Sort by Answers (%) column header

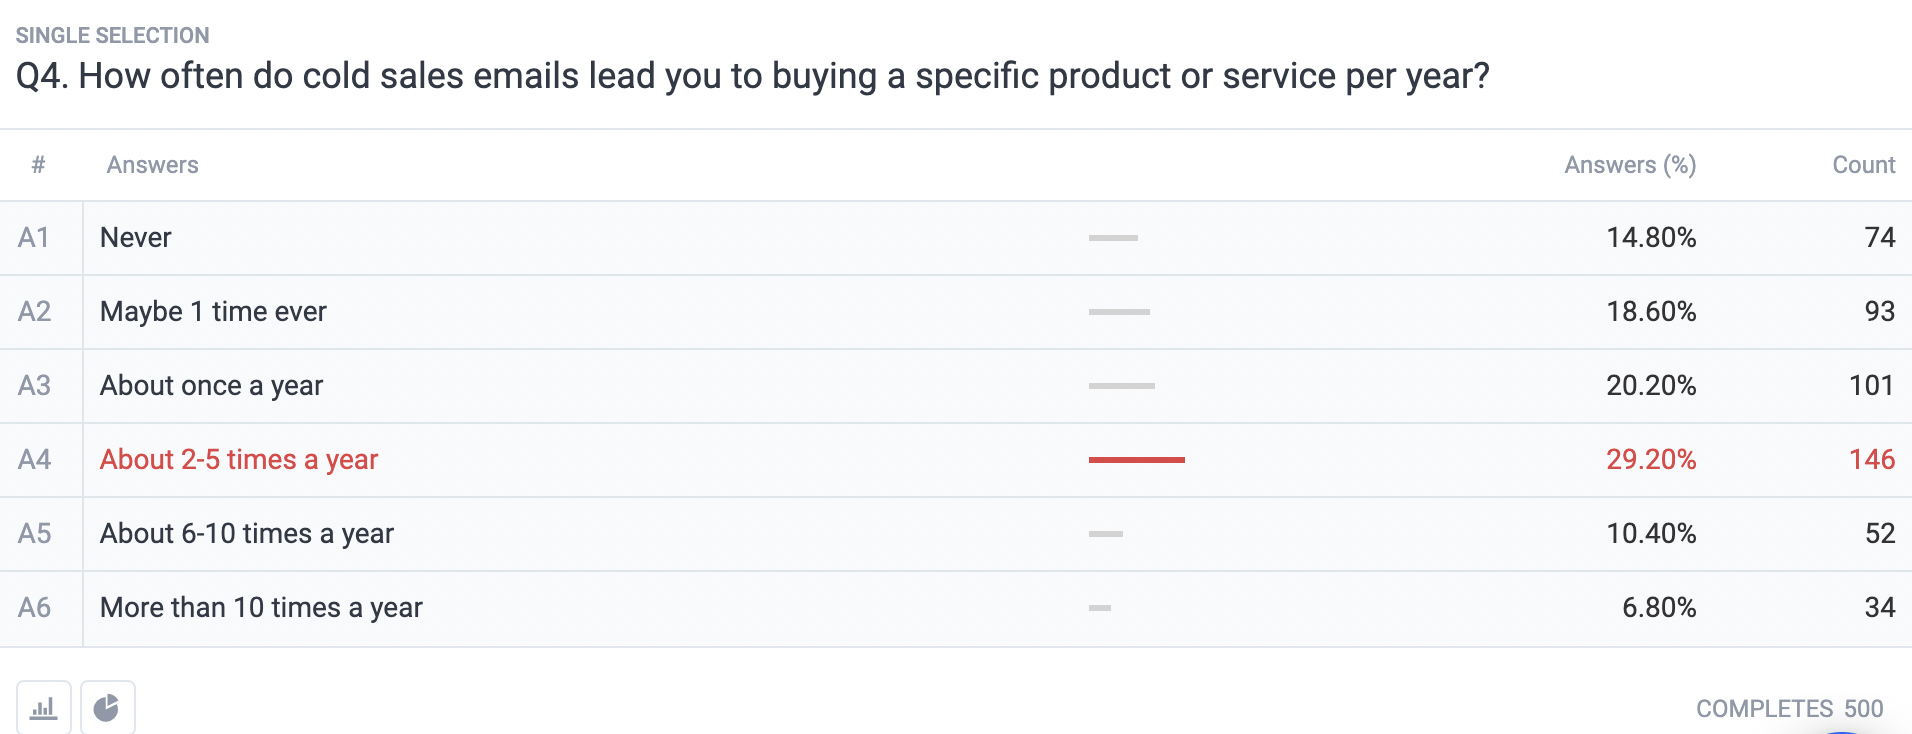point(1630,165)
